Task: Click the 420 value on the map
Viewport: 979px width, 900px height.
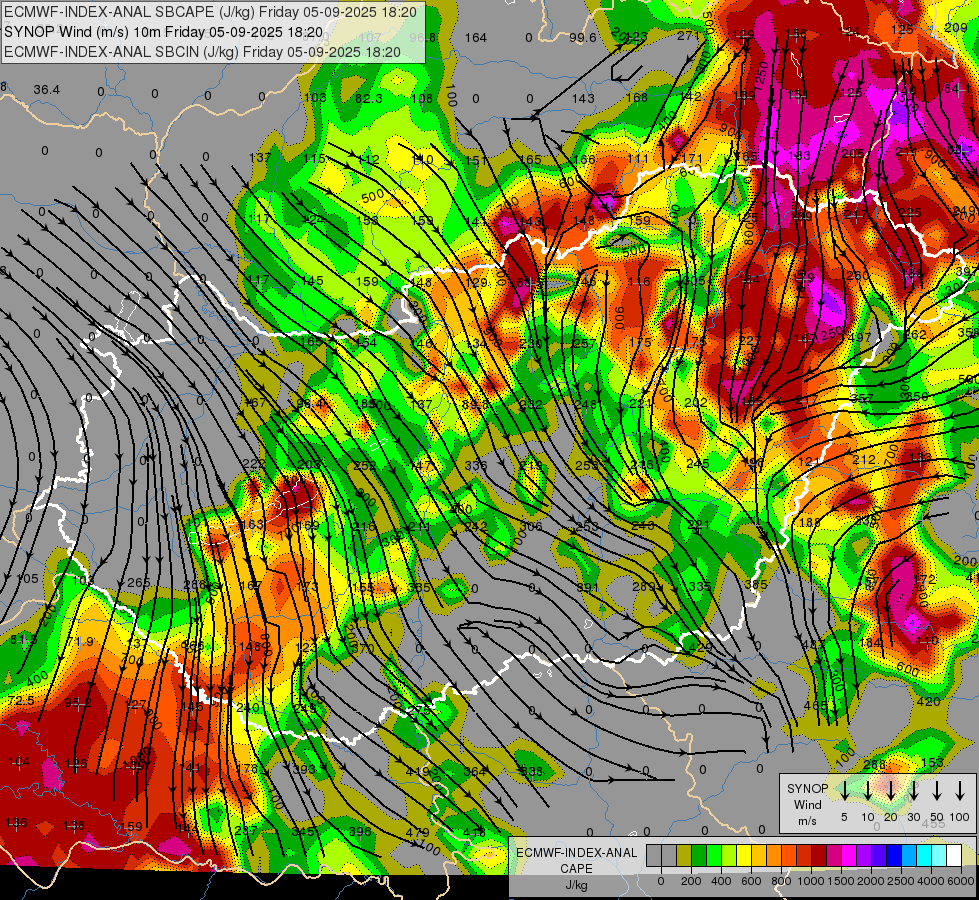Action: point(928,701)
